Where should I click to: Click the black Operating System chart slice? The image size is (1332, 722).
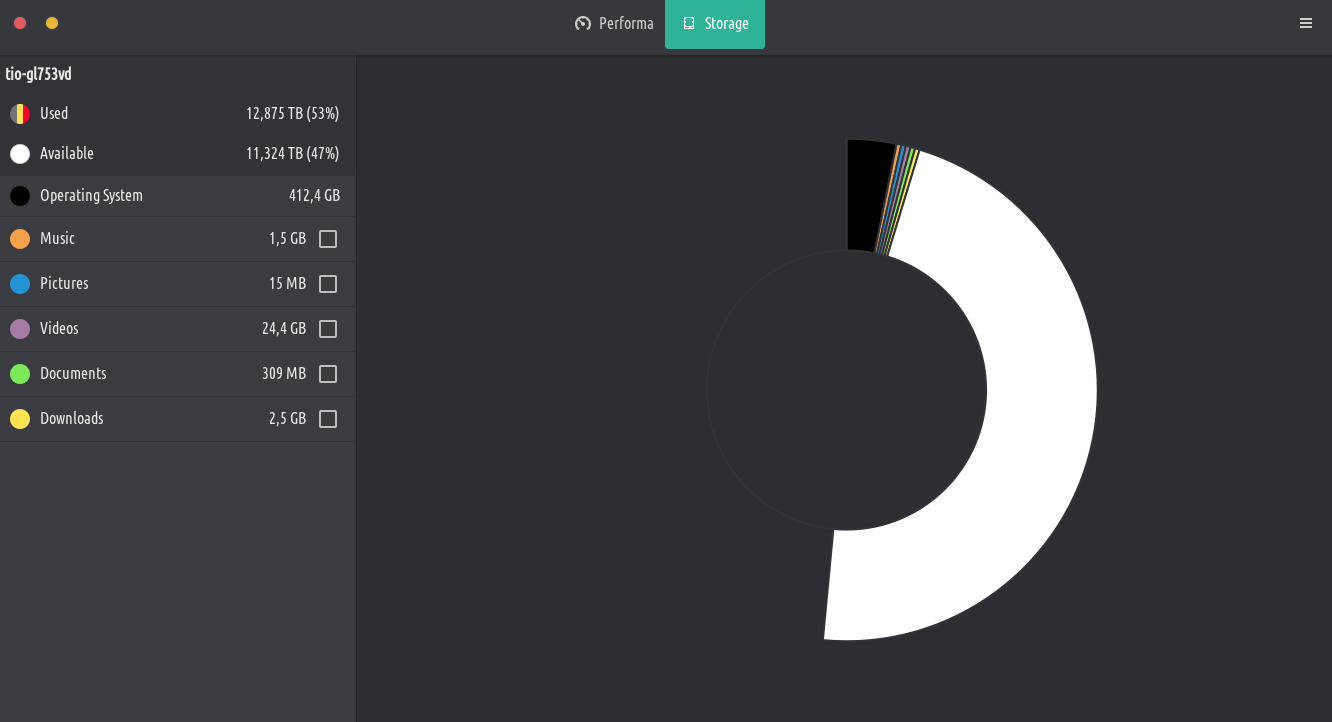868,195
